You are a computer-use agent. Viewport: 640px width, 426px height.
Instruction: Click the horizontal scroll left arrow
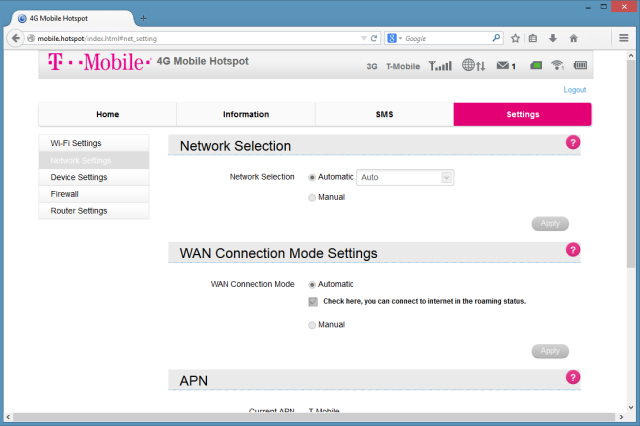coord(8,417)
